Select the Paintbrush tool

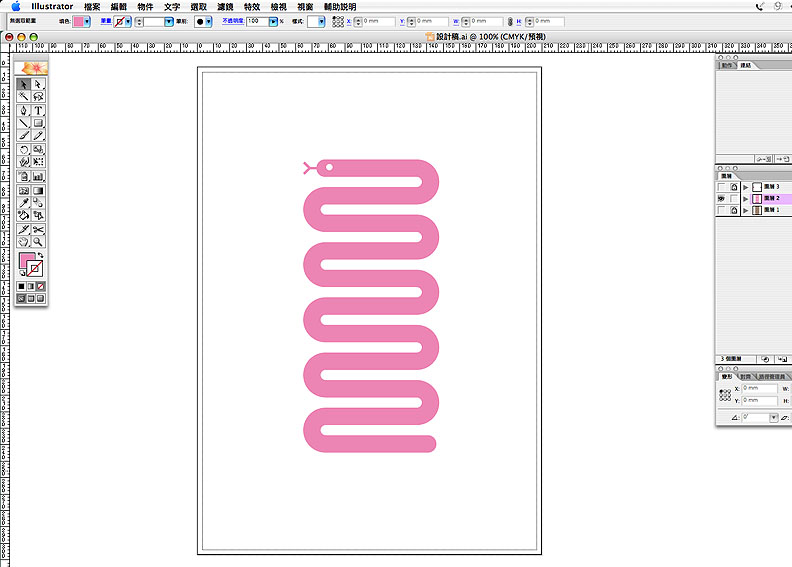pos(23,135)
